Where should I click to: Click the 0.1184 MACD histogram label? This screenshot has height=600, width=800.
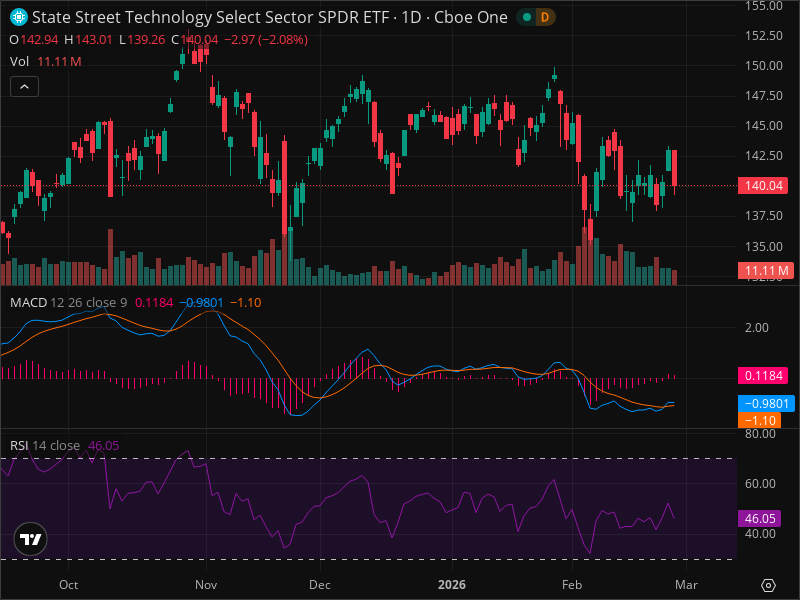(763, 376)
